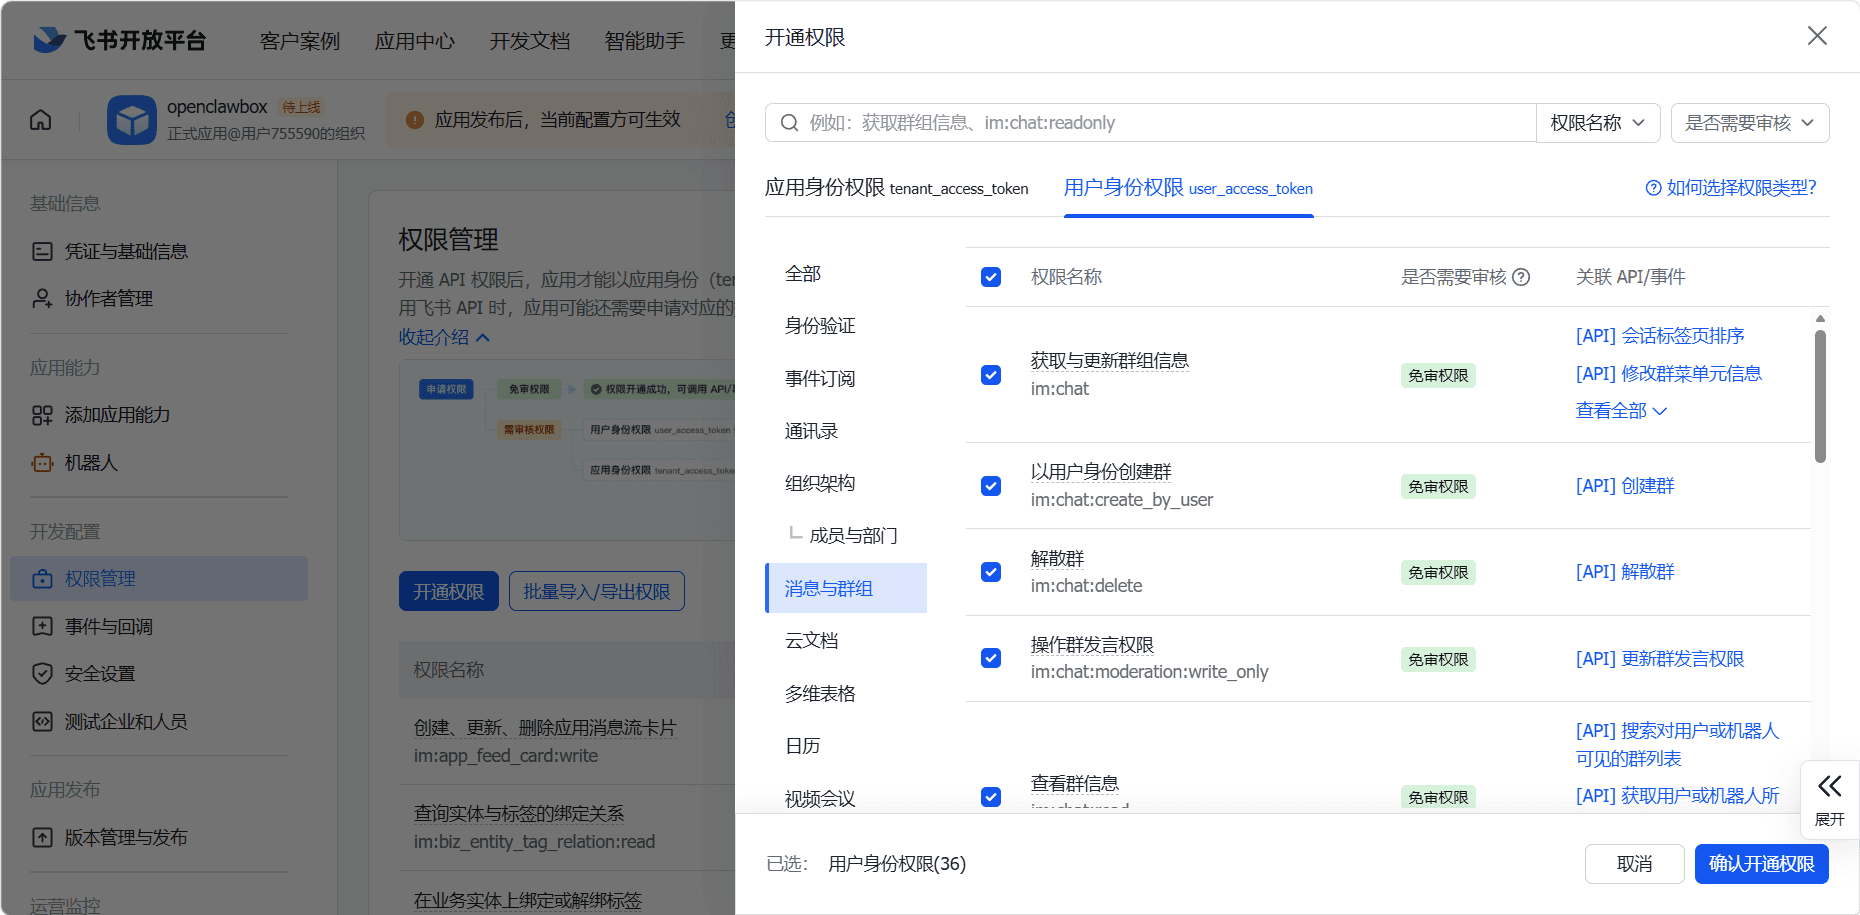This screenshot has height=915, width=1860.
Task: Open the 权限名称 search type dropdown
Action: (1598, 123)
